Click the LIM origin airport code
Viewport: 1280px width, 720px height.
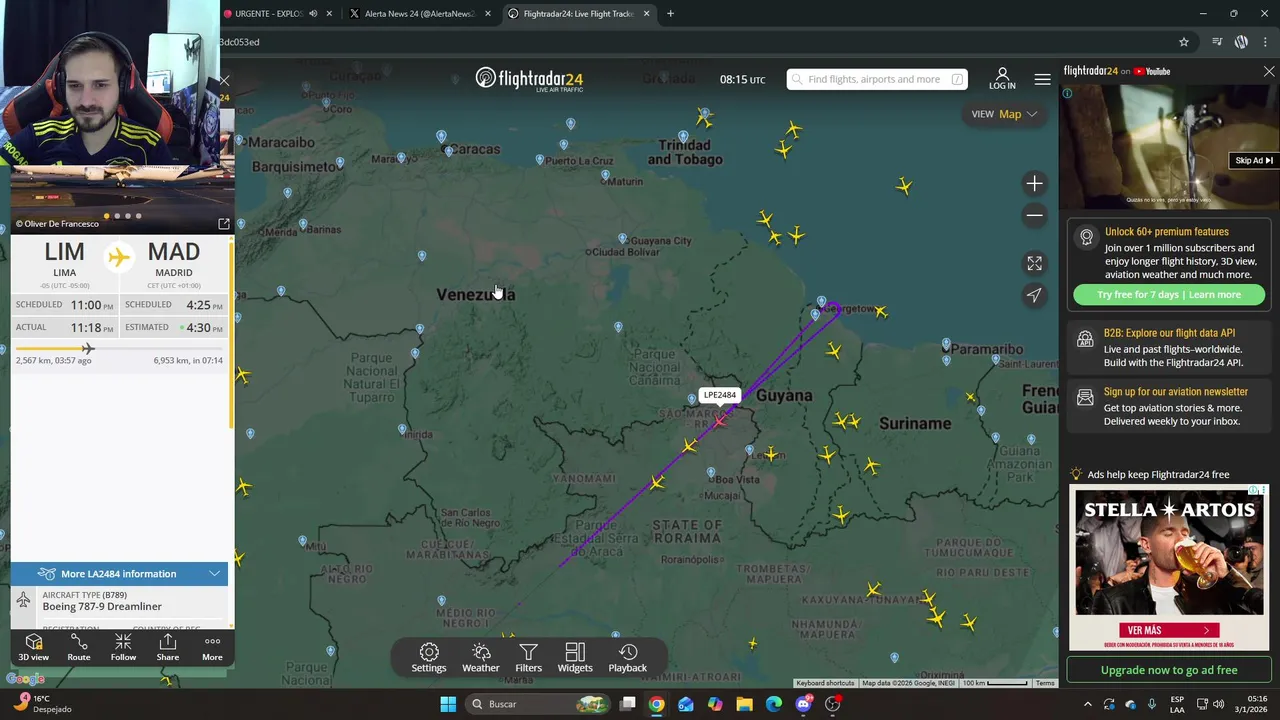64,252
